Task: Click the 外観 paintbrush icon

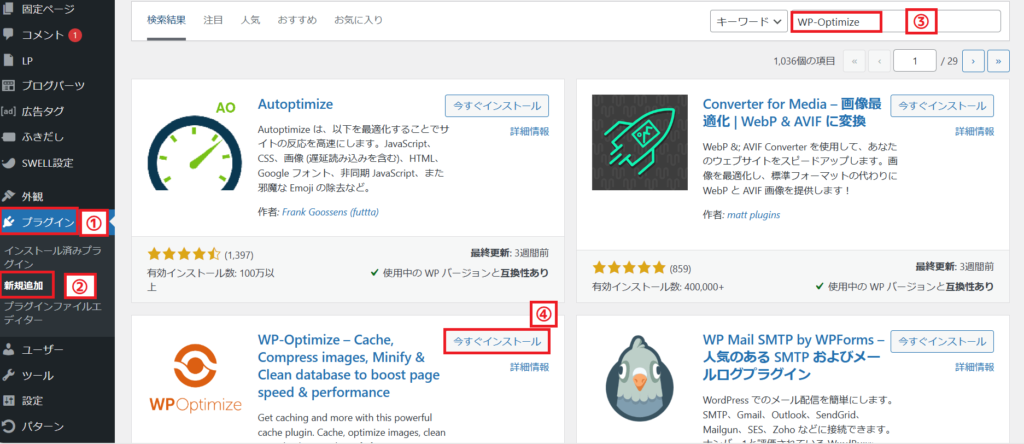Action: (8, 196)
